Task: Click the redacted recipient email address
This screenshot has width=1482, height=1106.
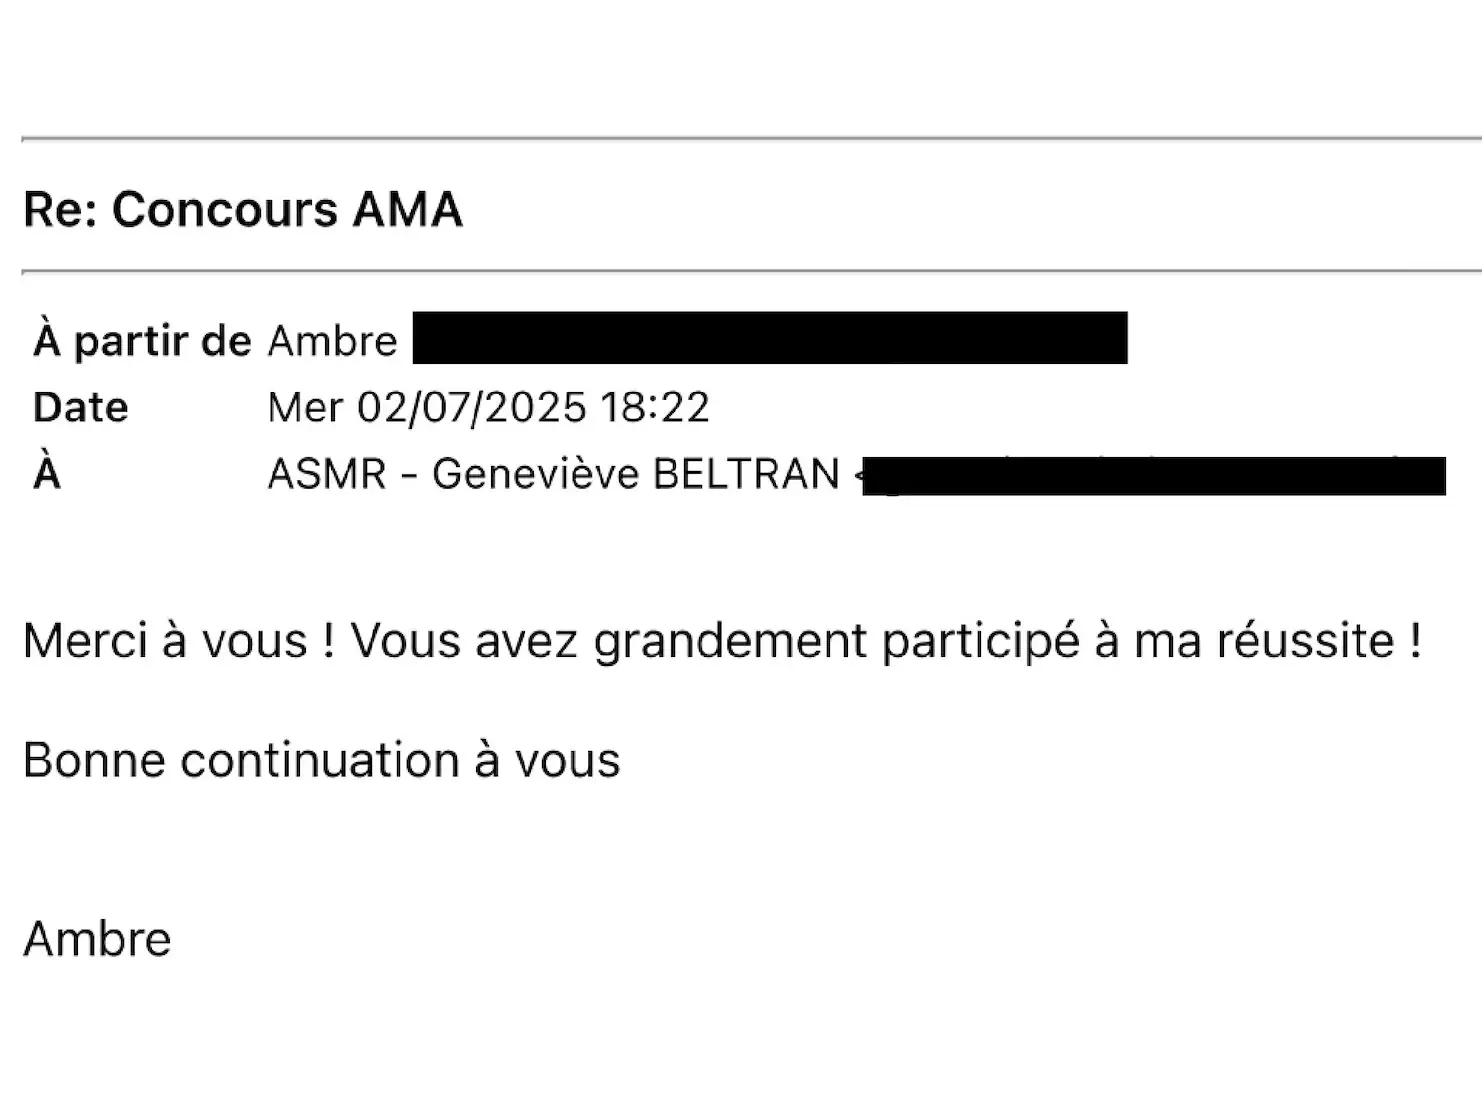Action: point(1153,476)
